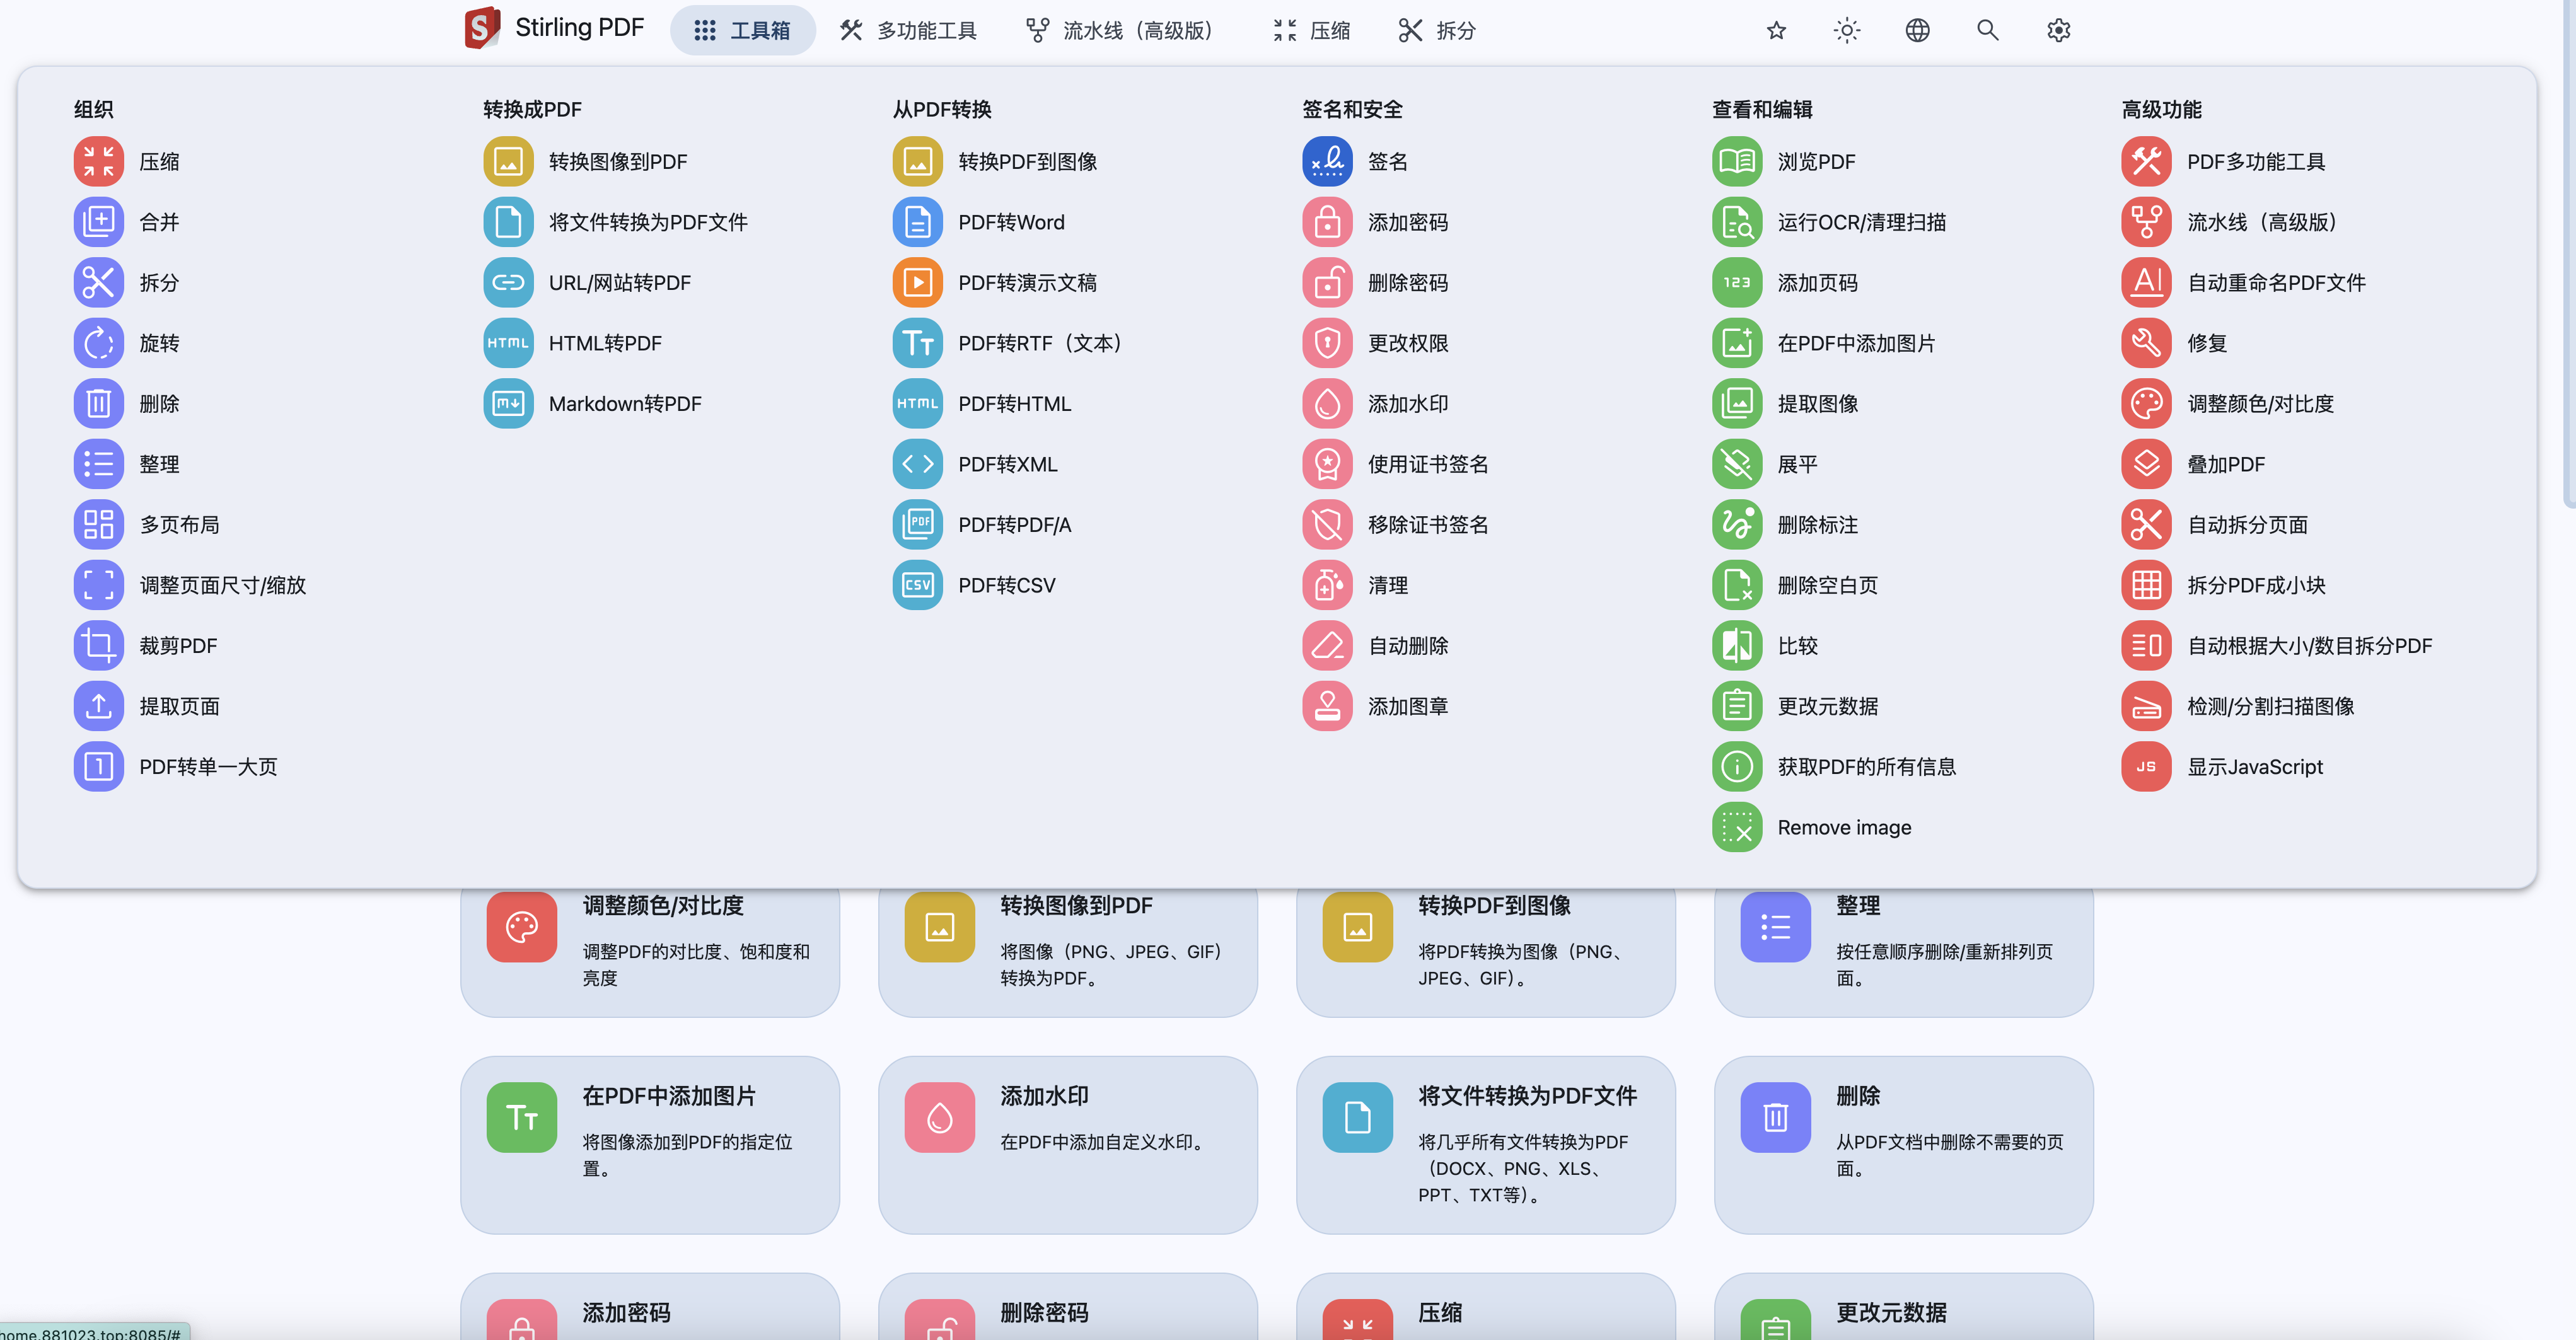2576x1340 pixels.
Task: Click the Compress (压缩) icon under 组织
Action: pos(98,161)
